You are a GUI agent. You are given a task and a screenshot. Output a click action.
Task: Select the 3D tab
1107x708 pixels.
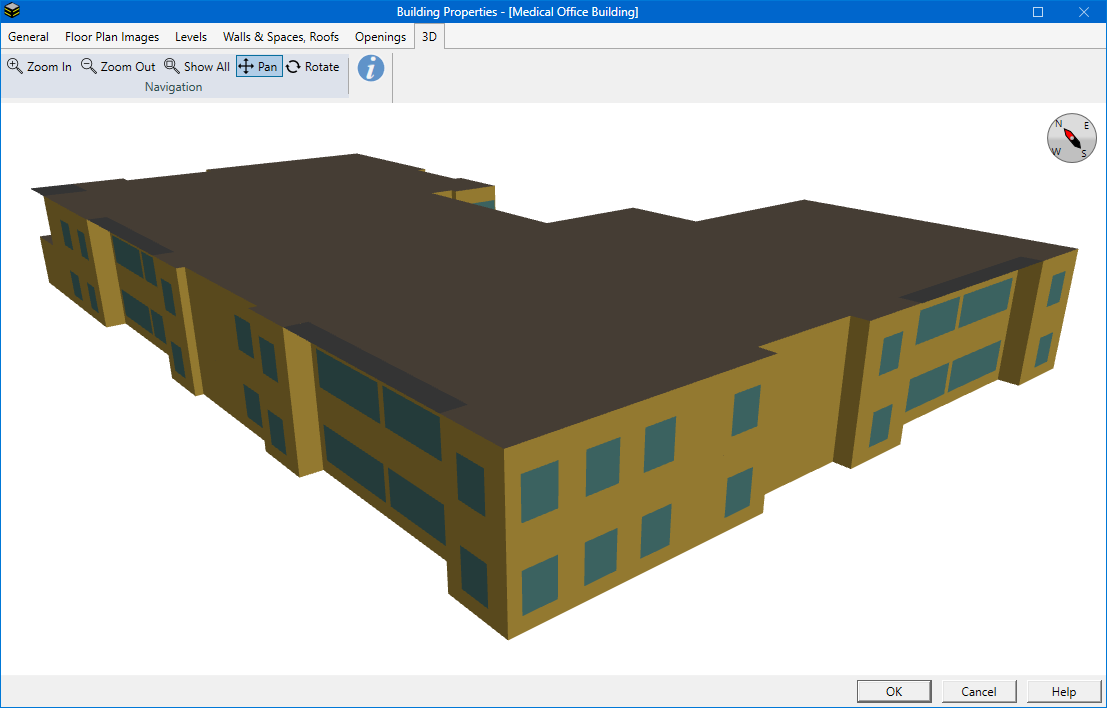429,37
